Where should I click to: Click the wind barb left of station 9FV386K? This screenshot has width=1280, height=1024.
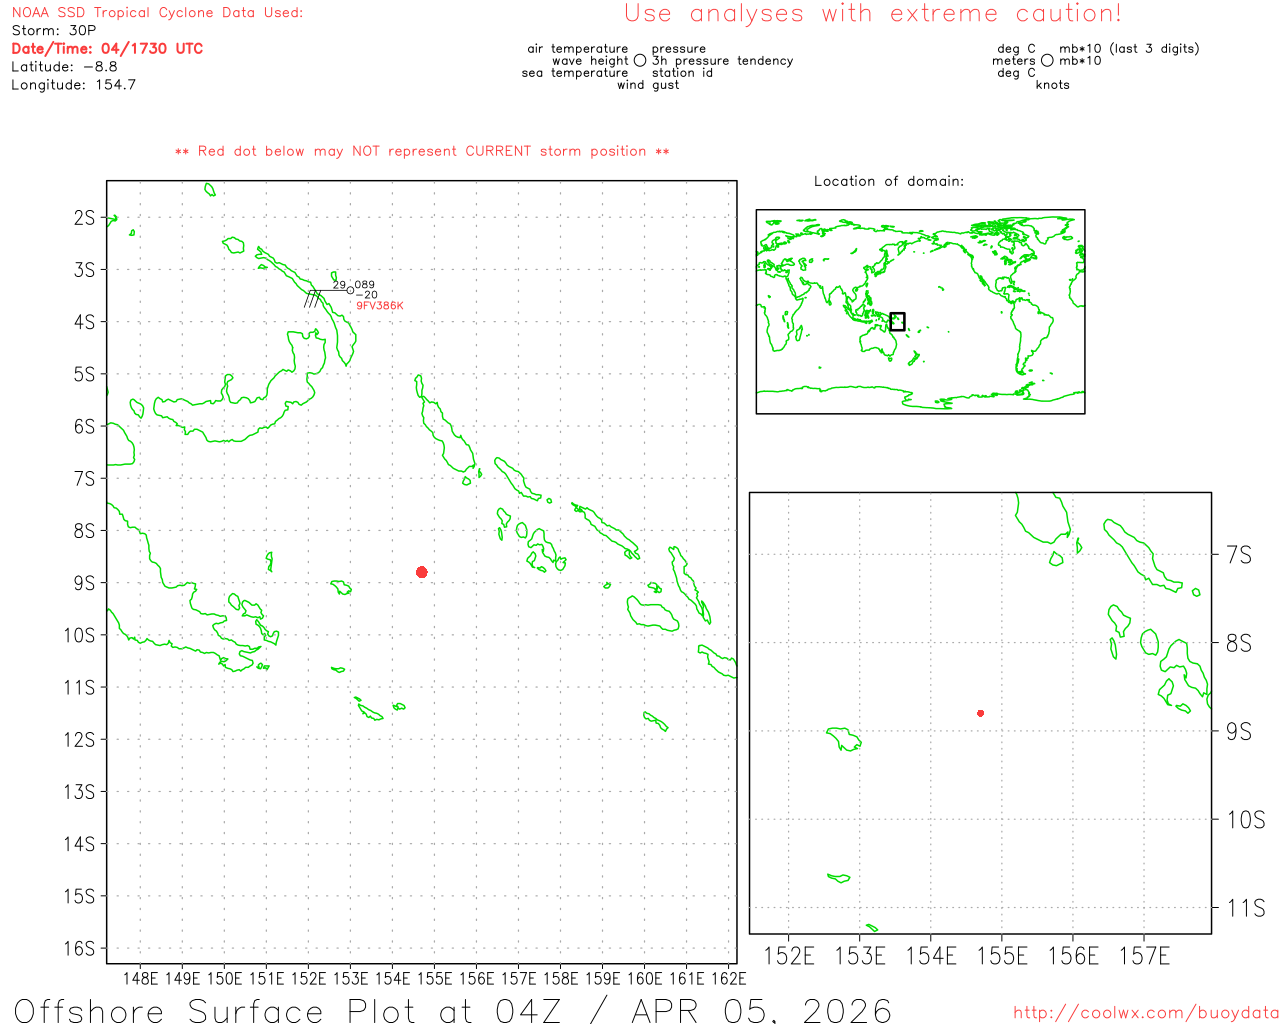[315, 297]
